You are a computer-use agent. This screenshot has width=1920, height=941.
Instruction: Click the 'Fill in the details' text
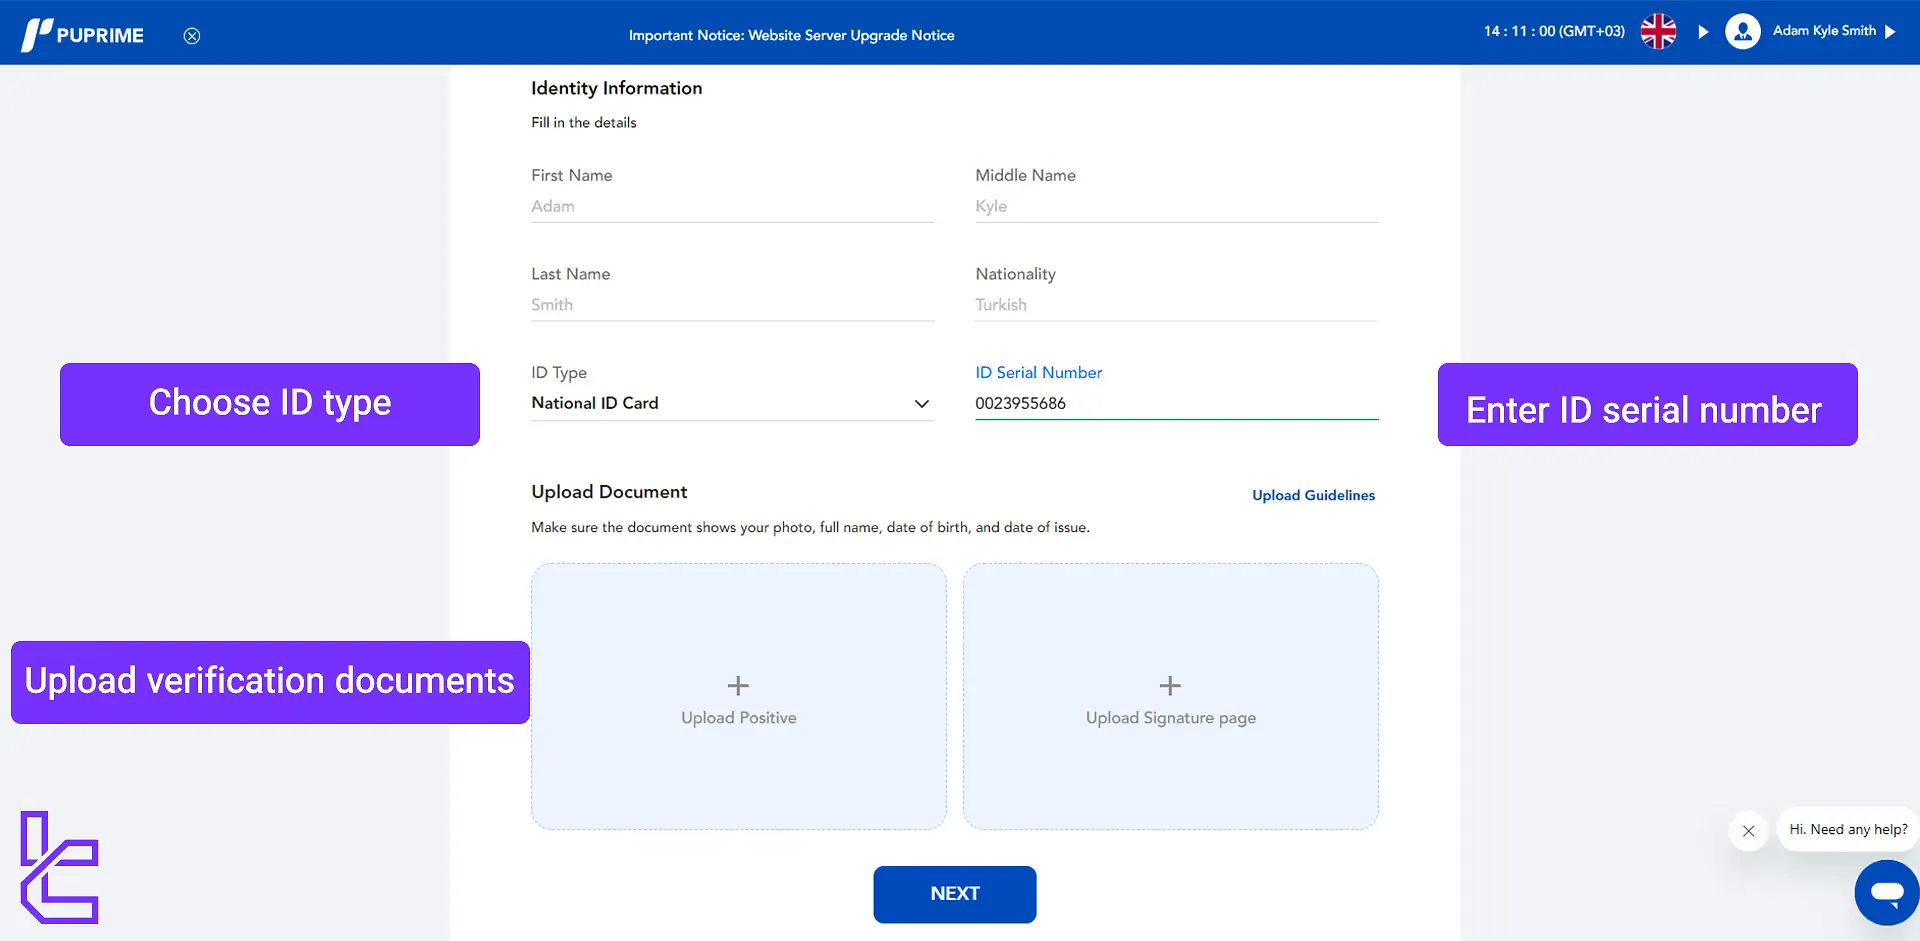point(583,122)
